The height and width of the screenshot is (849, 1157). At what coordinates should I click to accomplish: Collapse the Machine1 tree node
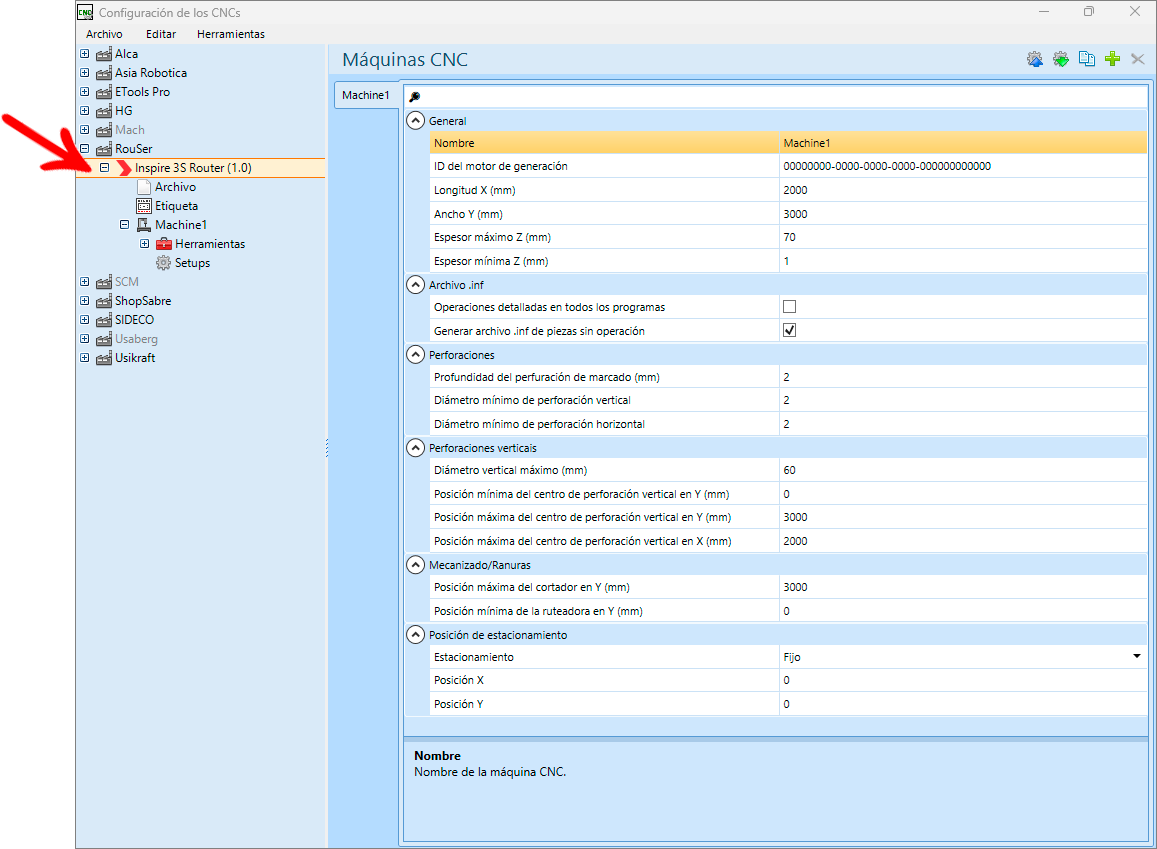[x=125, y=225]
